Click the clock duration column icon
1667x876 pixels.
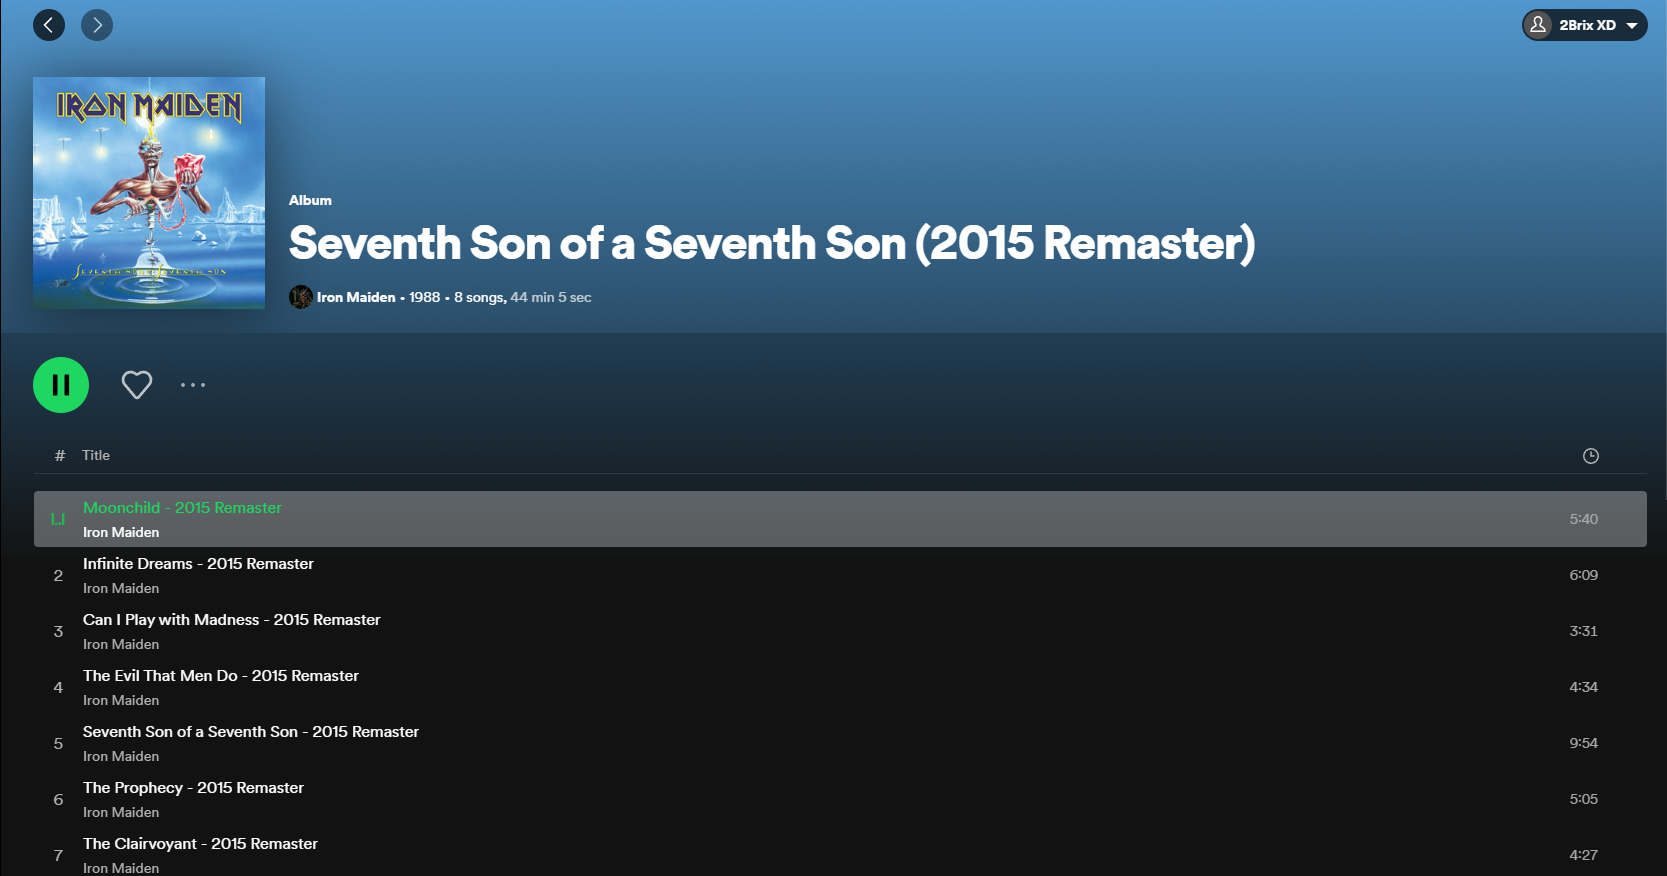coord(1591,456)
